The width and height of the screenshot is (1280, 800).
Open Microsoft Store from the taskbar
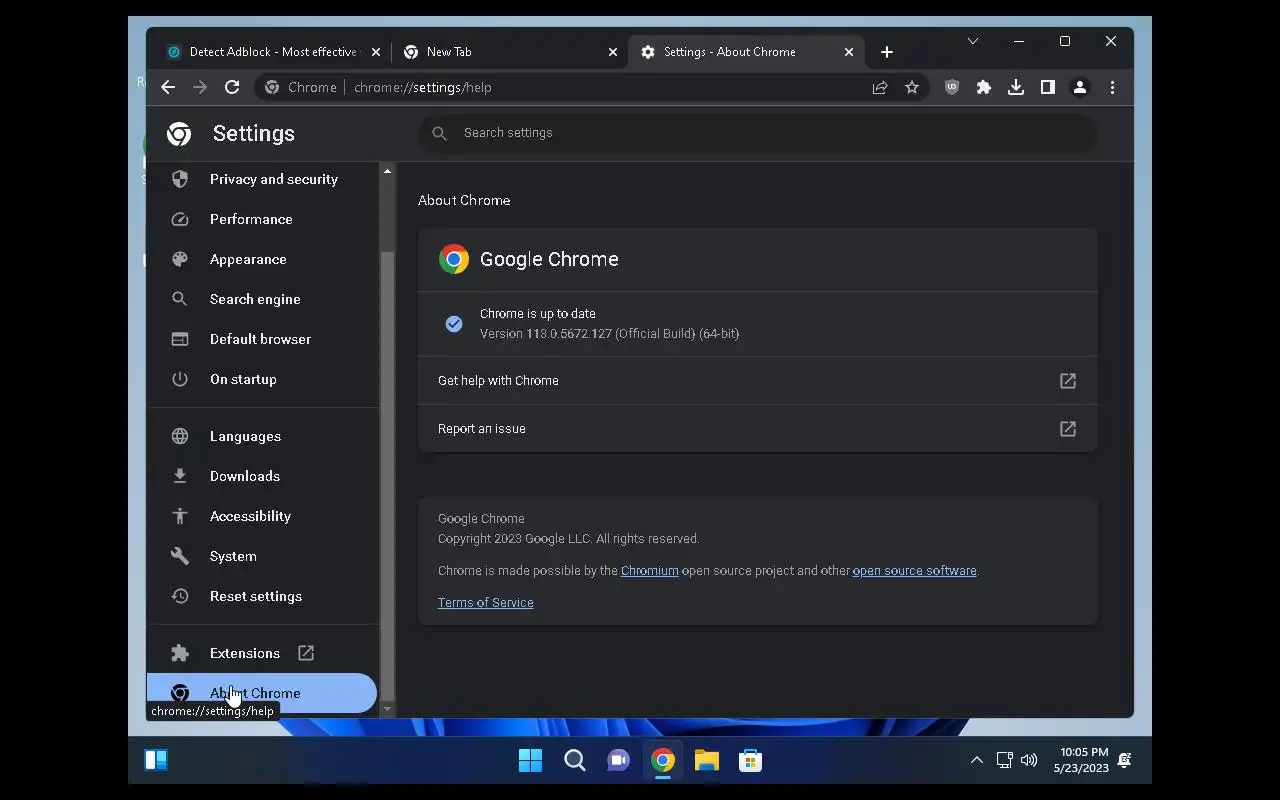pos(751,761)
